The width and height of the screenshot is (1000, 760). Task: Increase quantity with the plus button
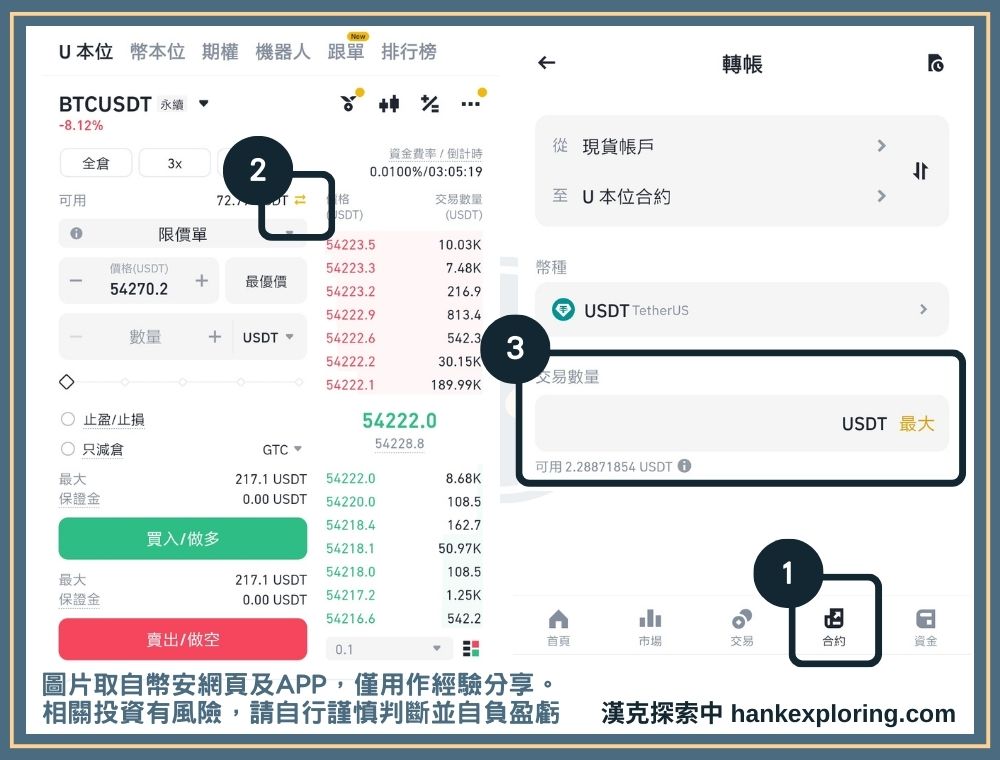pyautogui.click(x=215, y=337)
